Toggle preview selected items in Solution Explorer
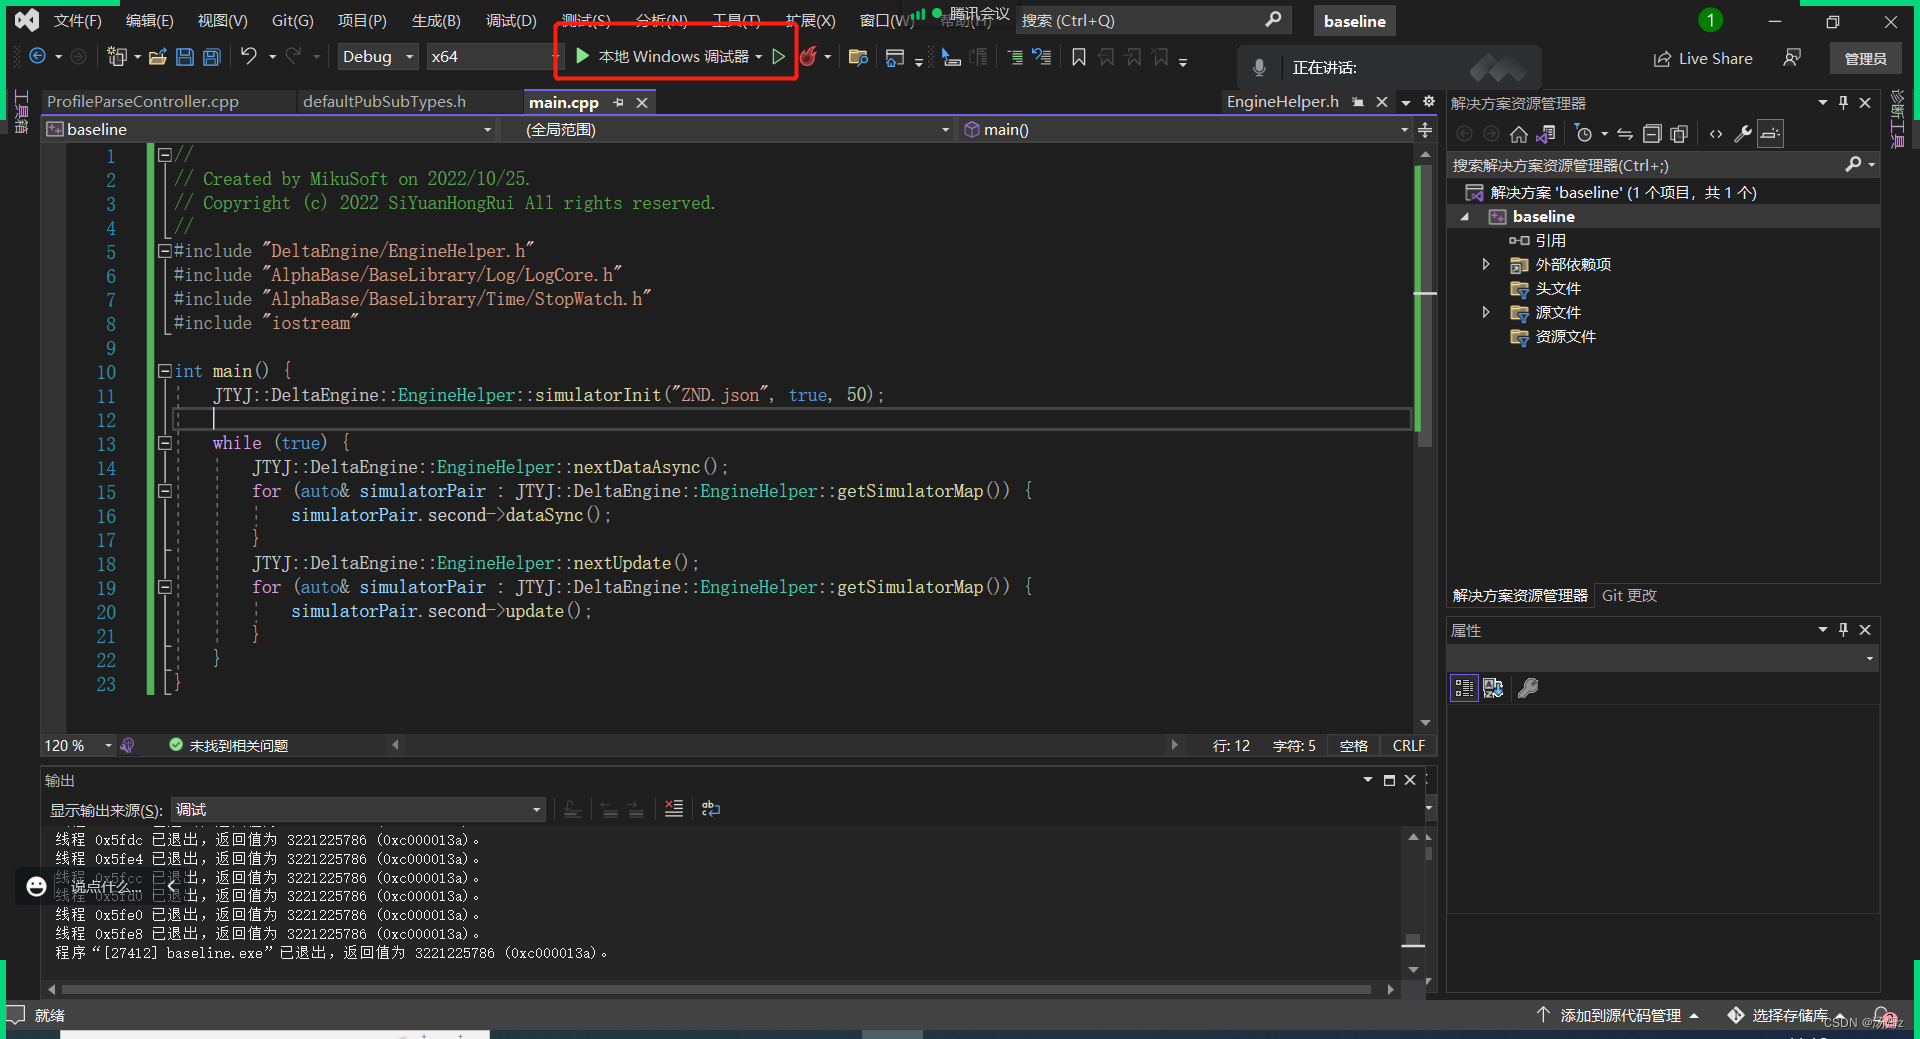The height and width of the screenshot is (1039, 1920). coord(1770,134)
